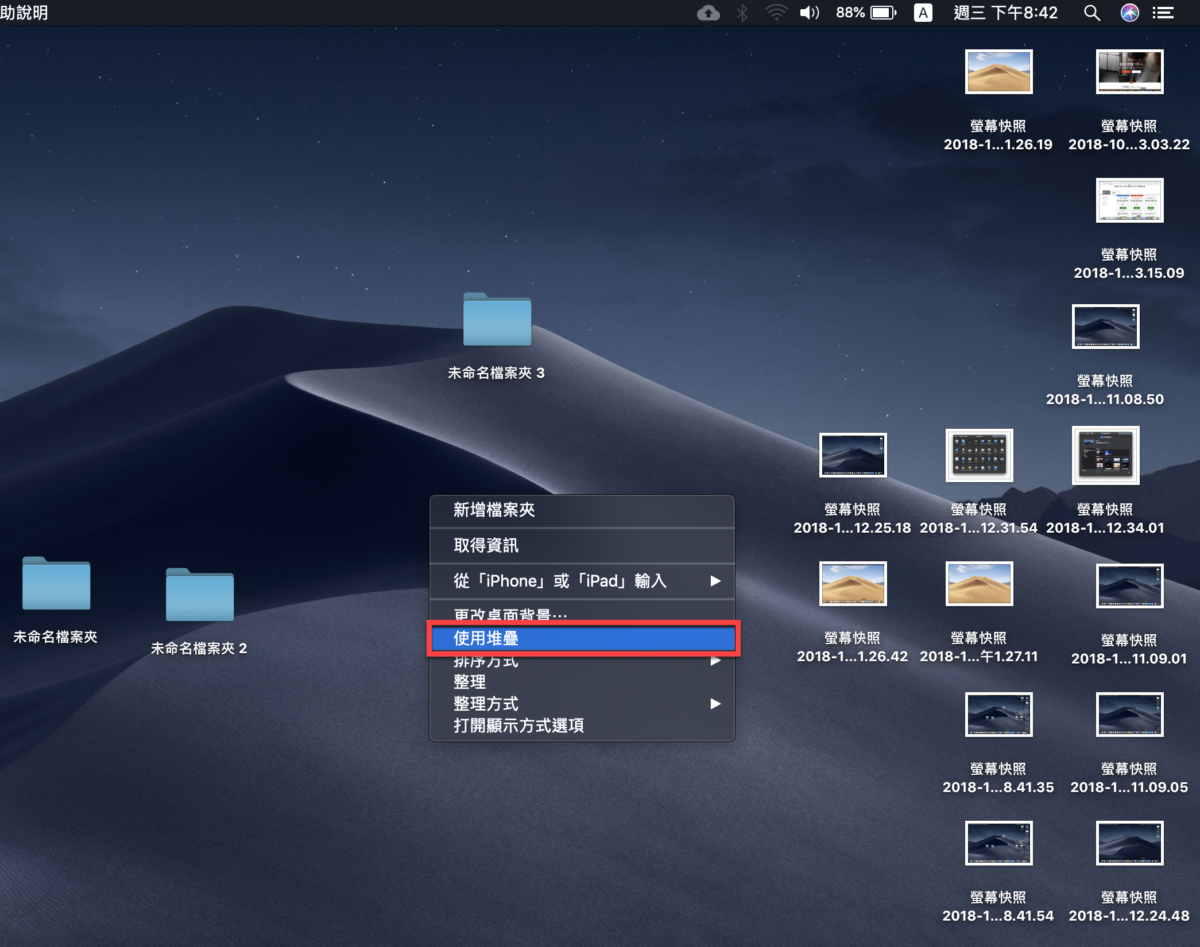
Task: Choose 更改桌面背景… in the context menu
Action: (x=582, y=613)
